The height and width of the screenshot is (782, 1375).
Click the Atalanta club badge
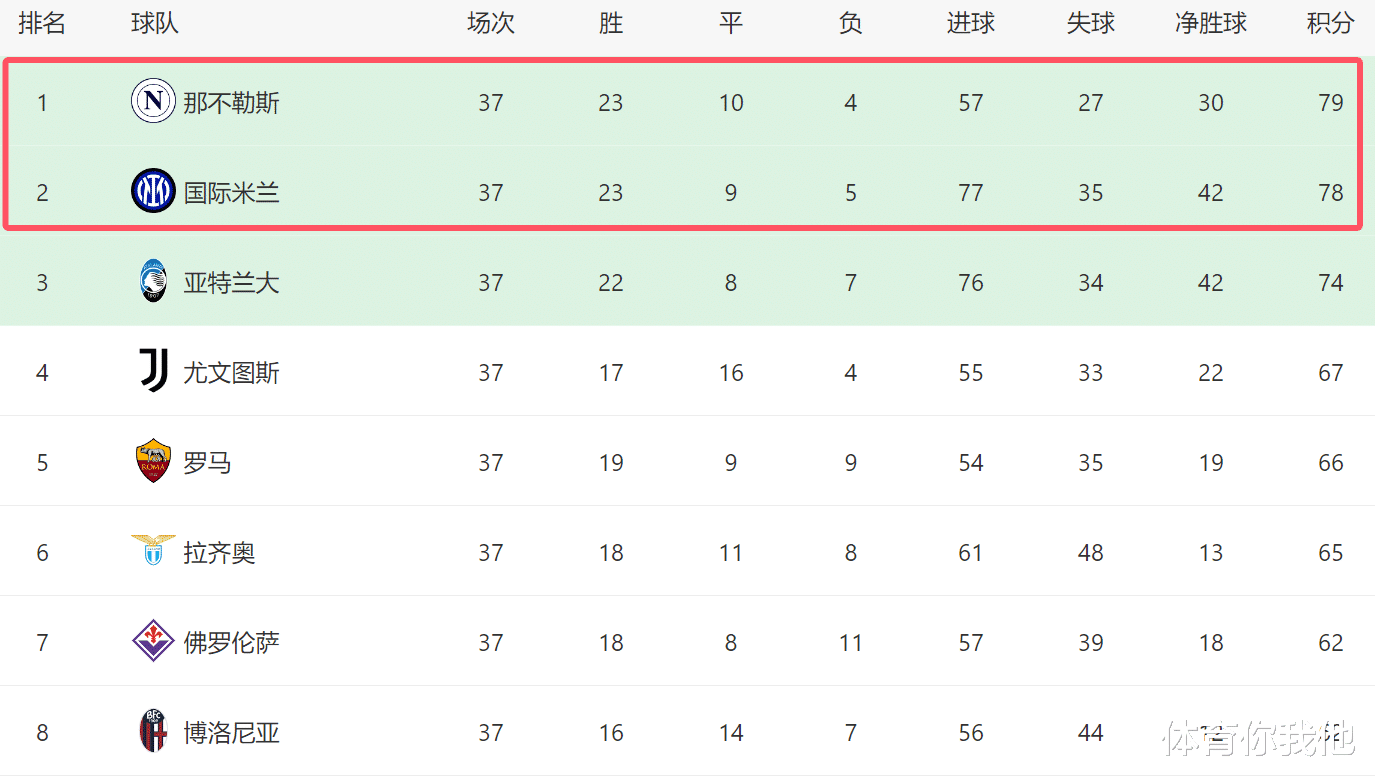pos(153,281)
